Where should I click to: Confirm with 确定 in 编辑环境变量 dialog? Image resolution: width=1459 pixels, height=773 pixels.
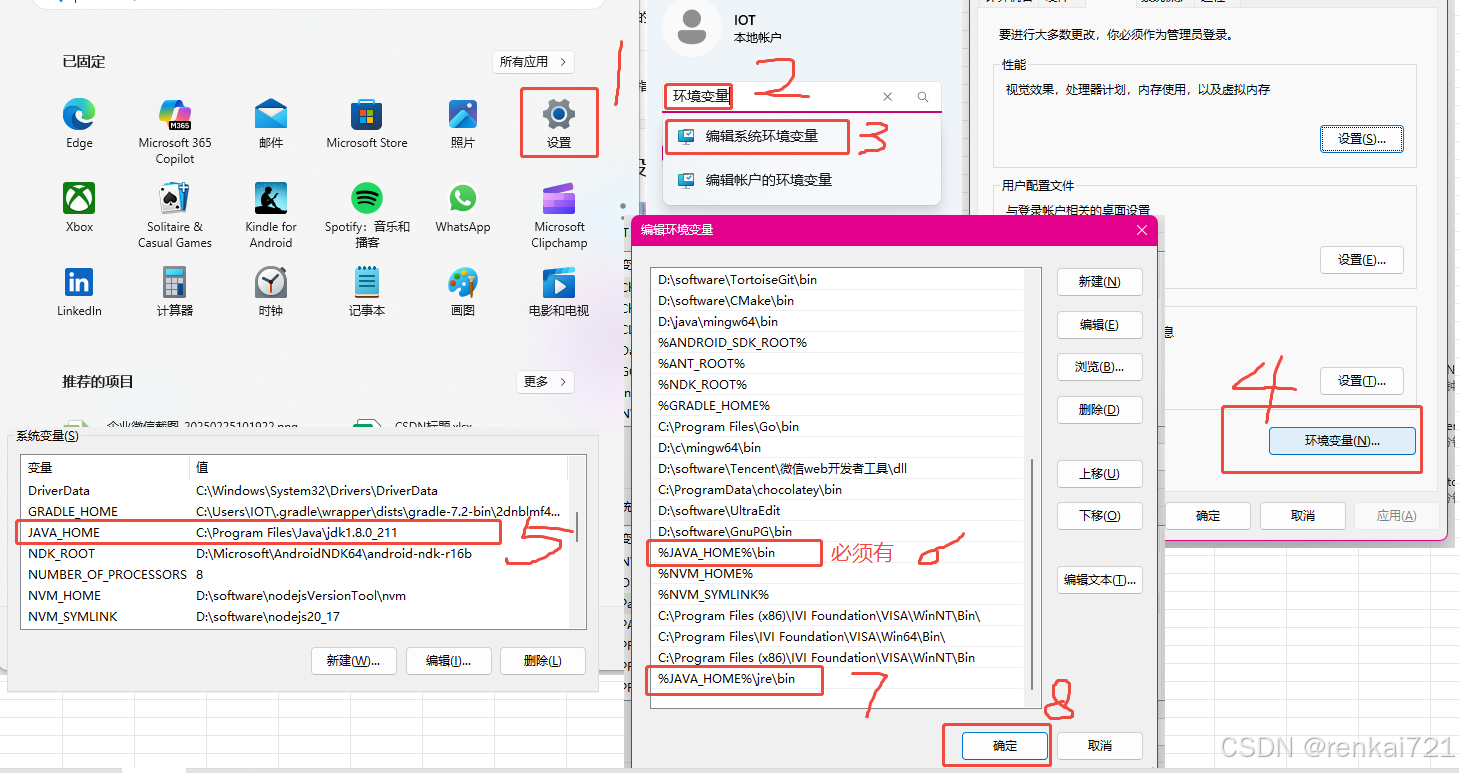(x=1005, y=746)
